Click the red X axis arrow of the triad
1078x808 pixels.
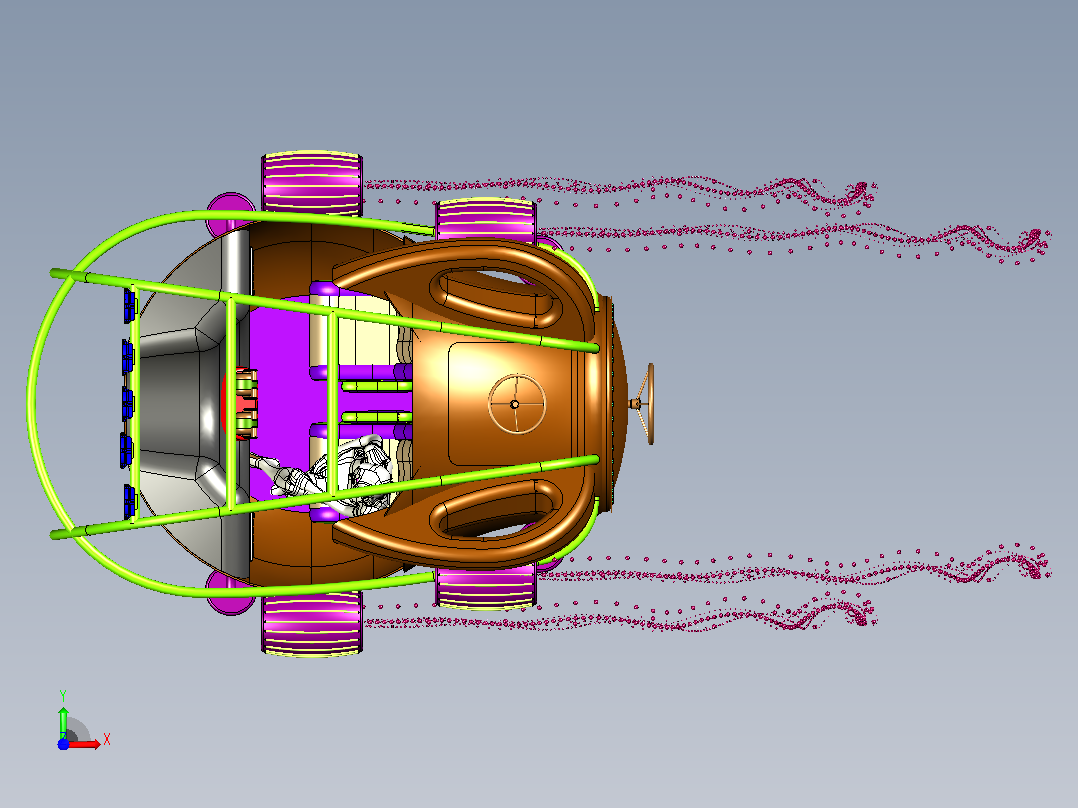[x=85, y=744]
